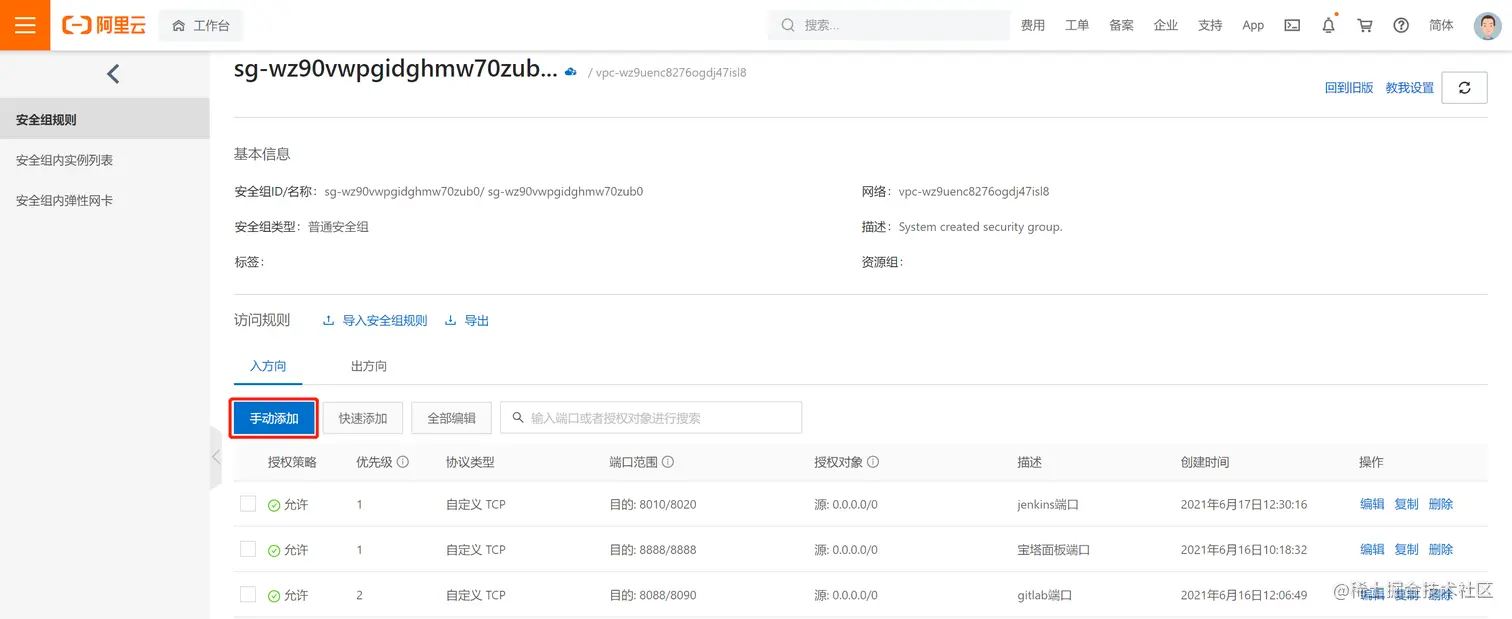Click 教我设置 link
This screenshot has width=1512, height=619.
coord(1410,88)
